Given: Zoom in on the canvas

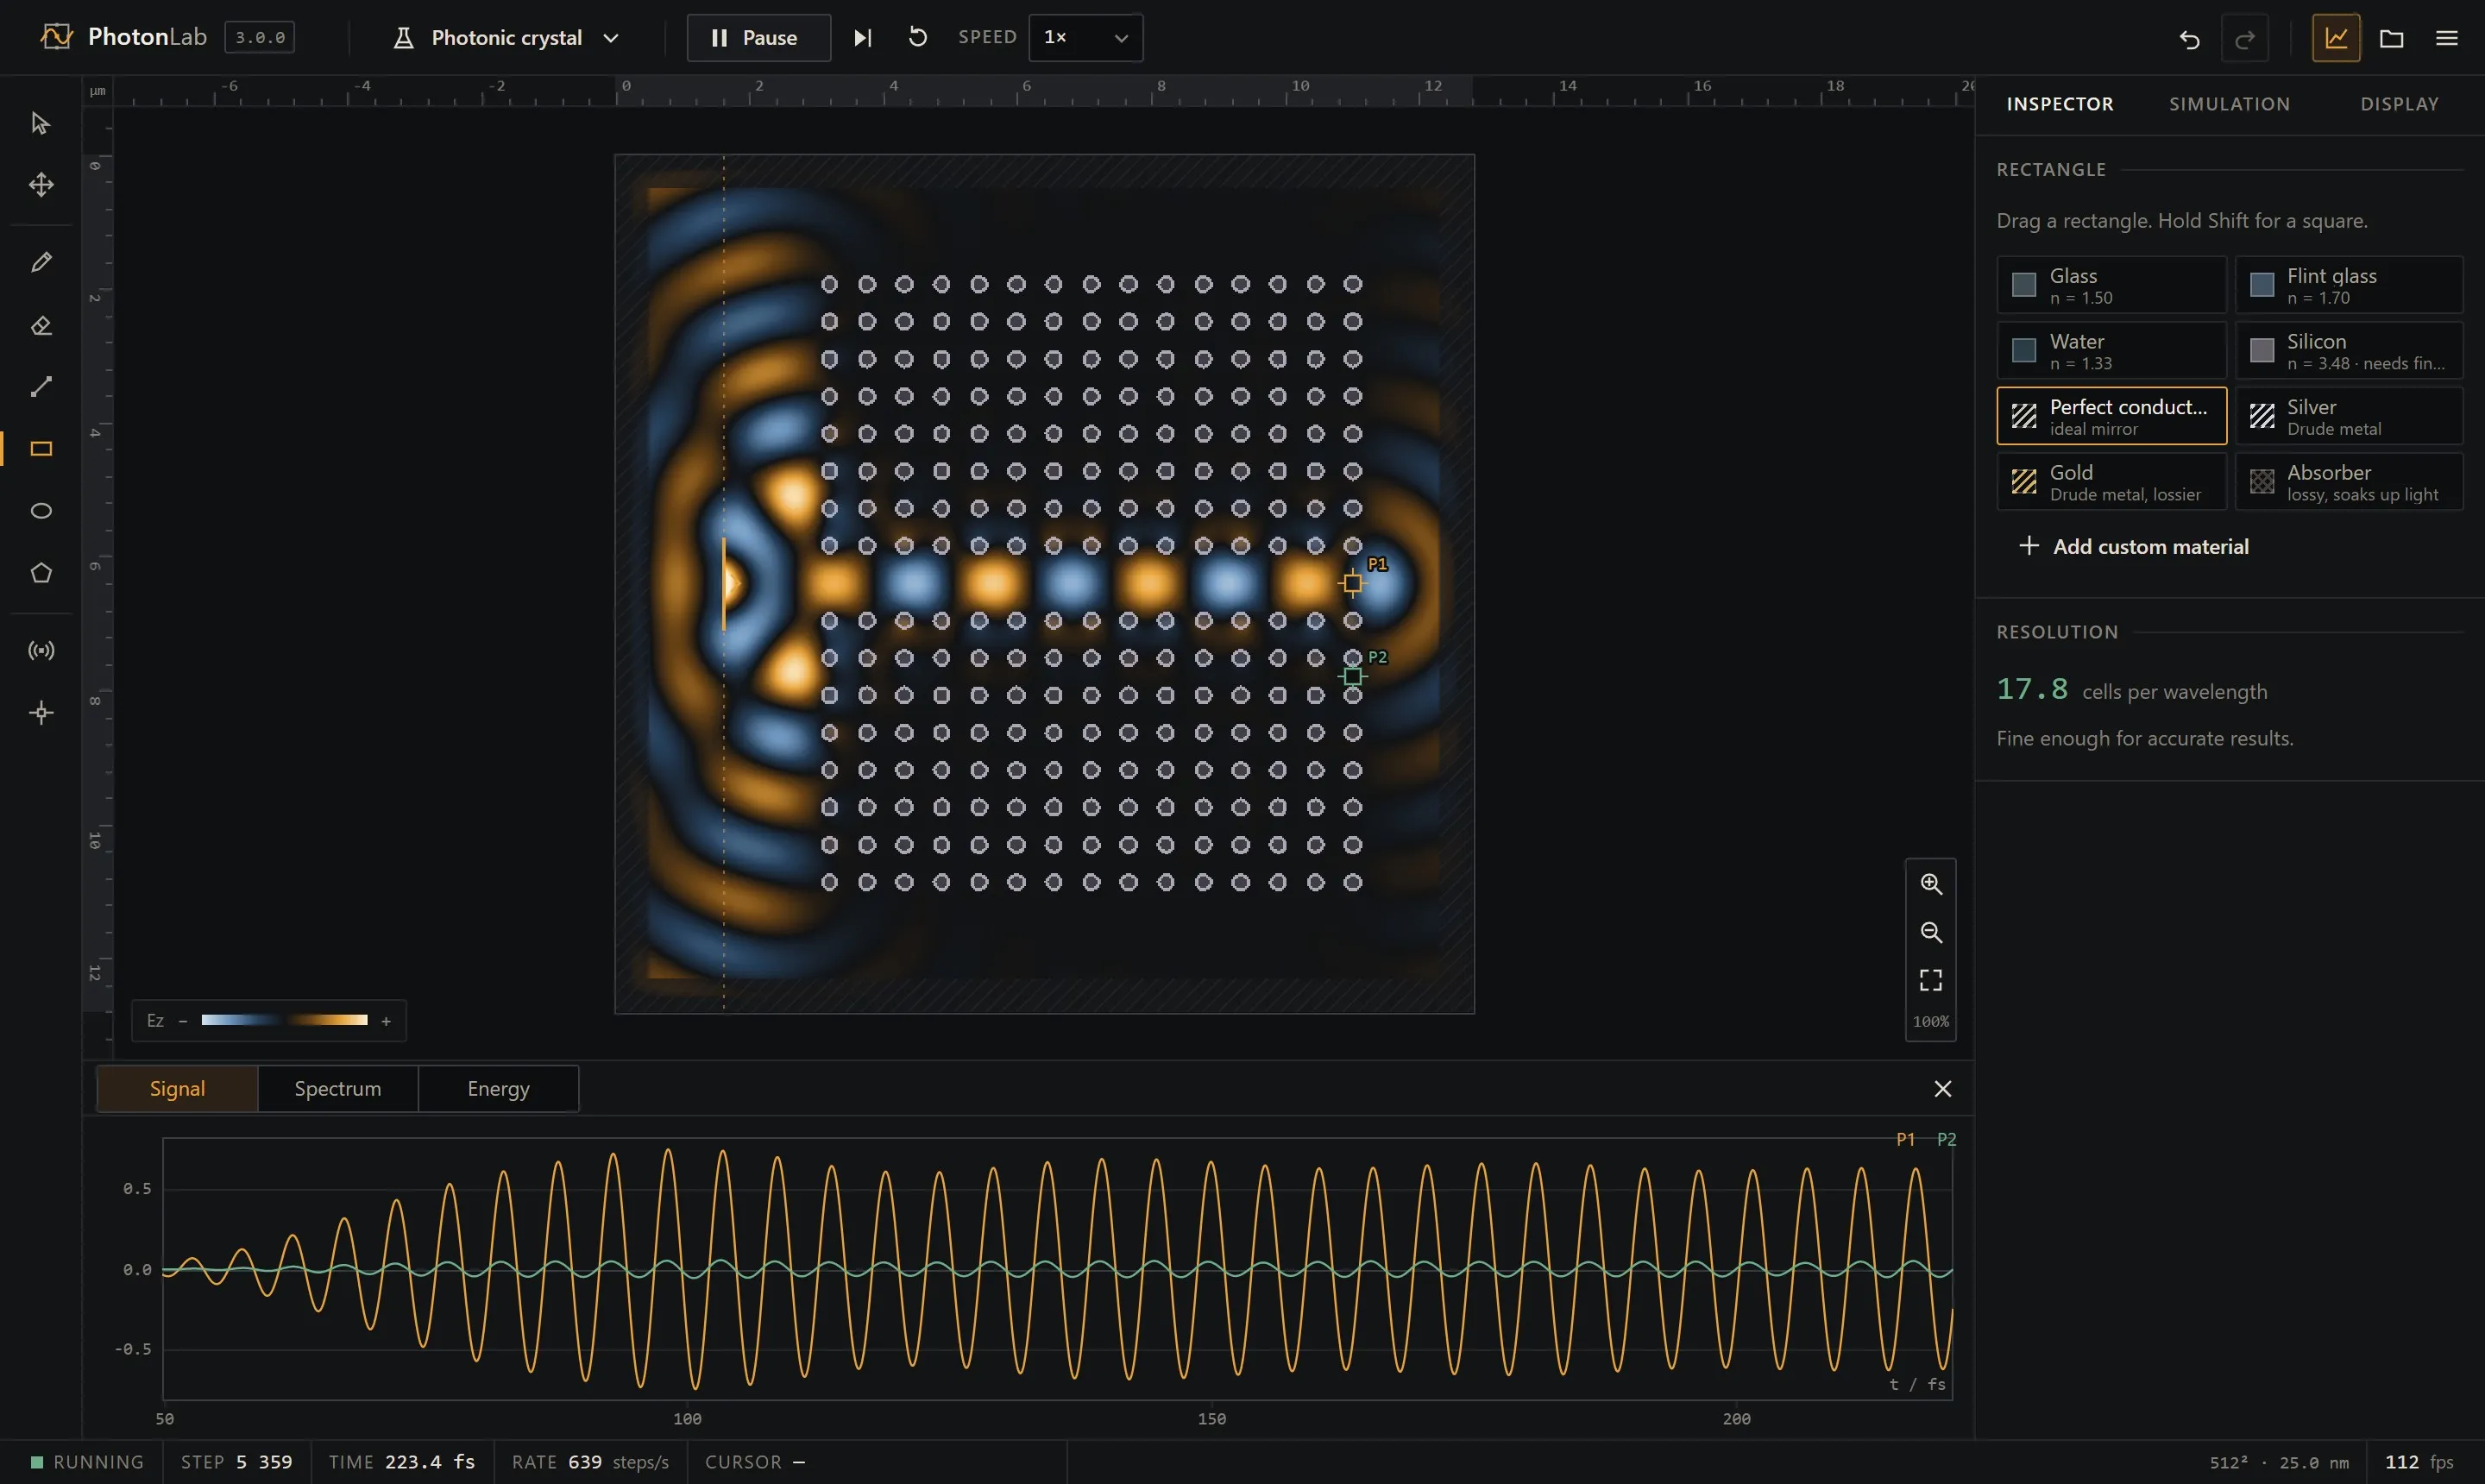Looking at the screenshot, I should pyautogui.click(x=1930, y=884).
